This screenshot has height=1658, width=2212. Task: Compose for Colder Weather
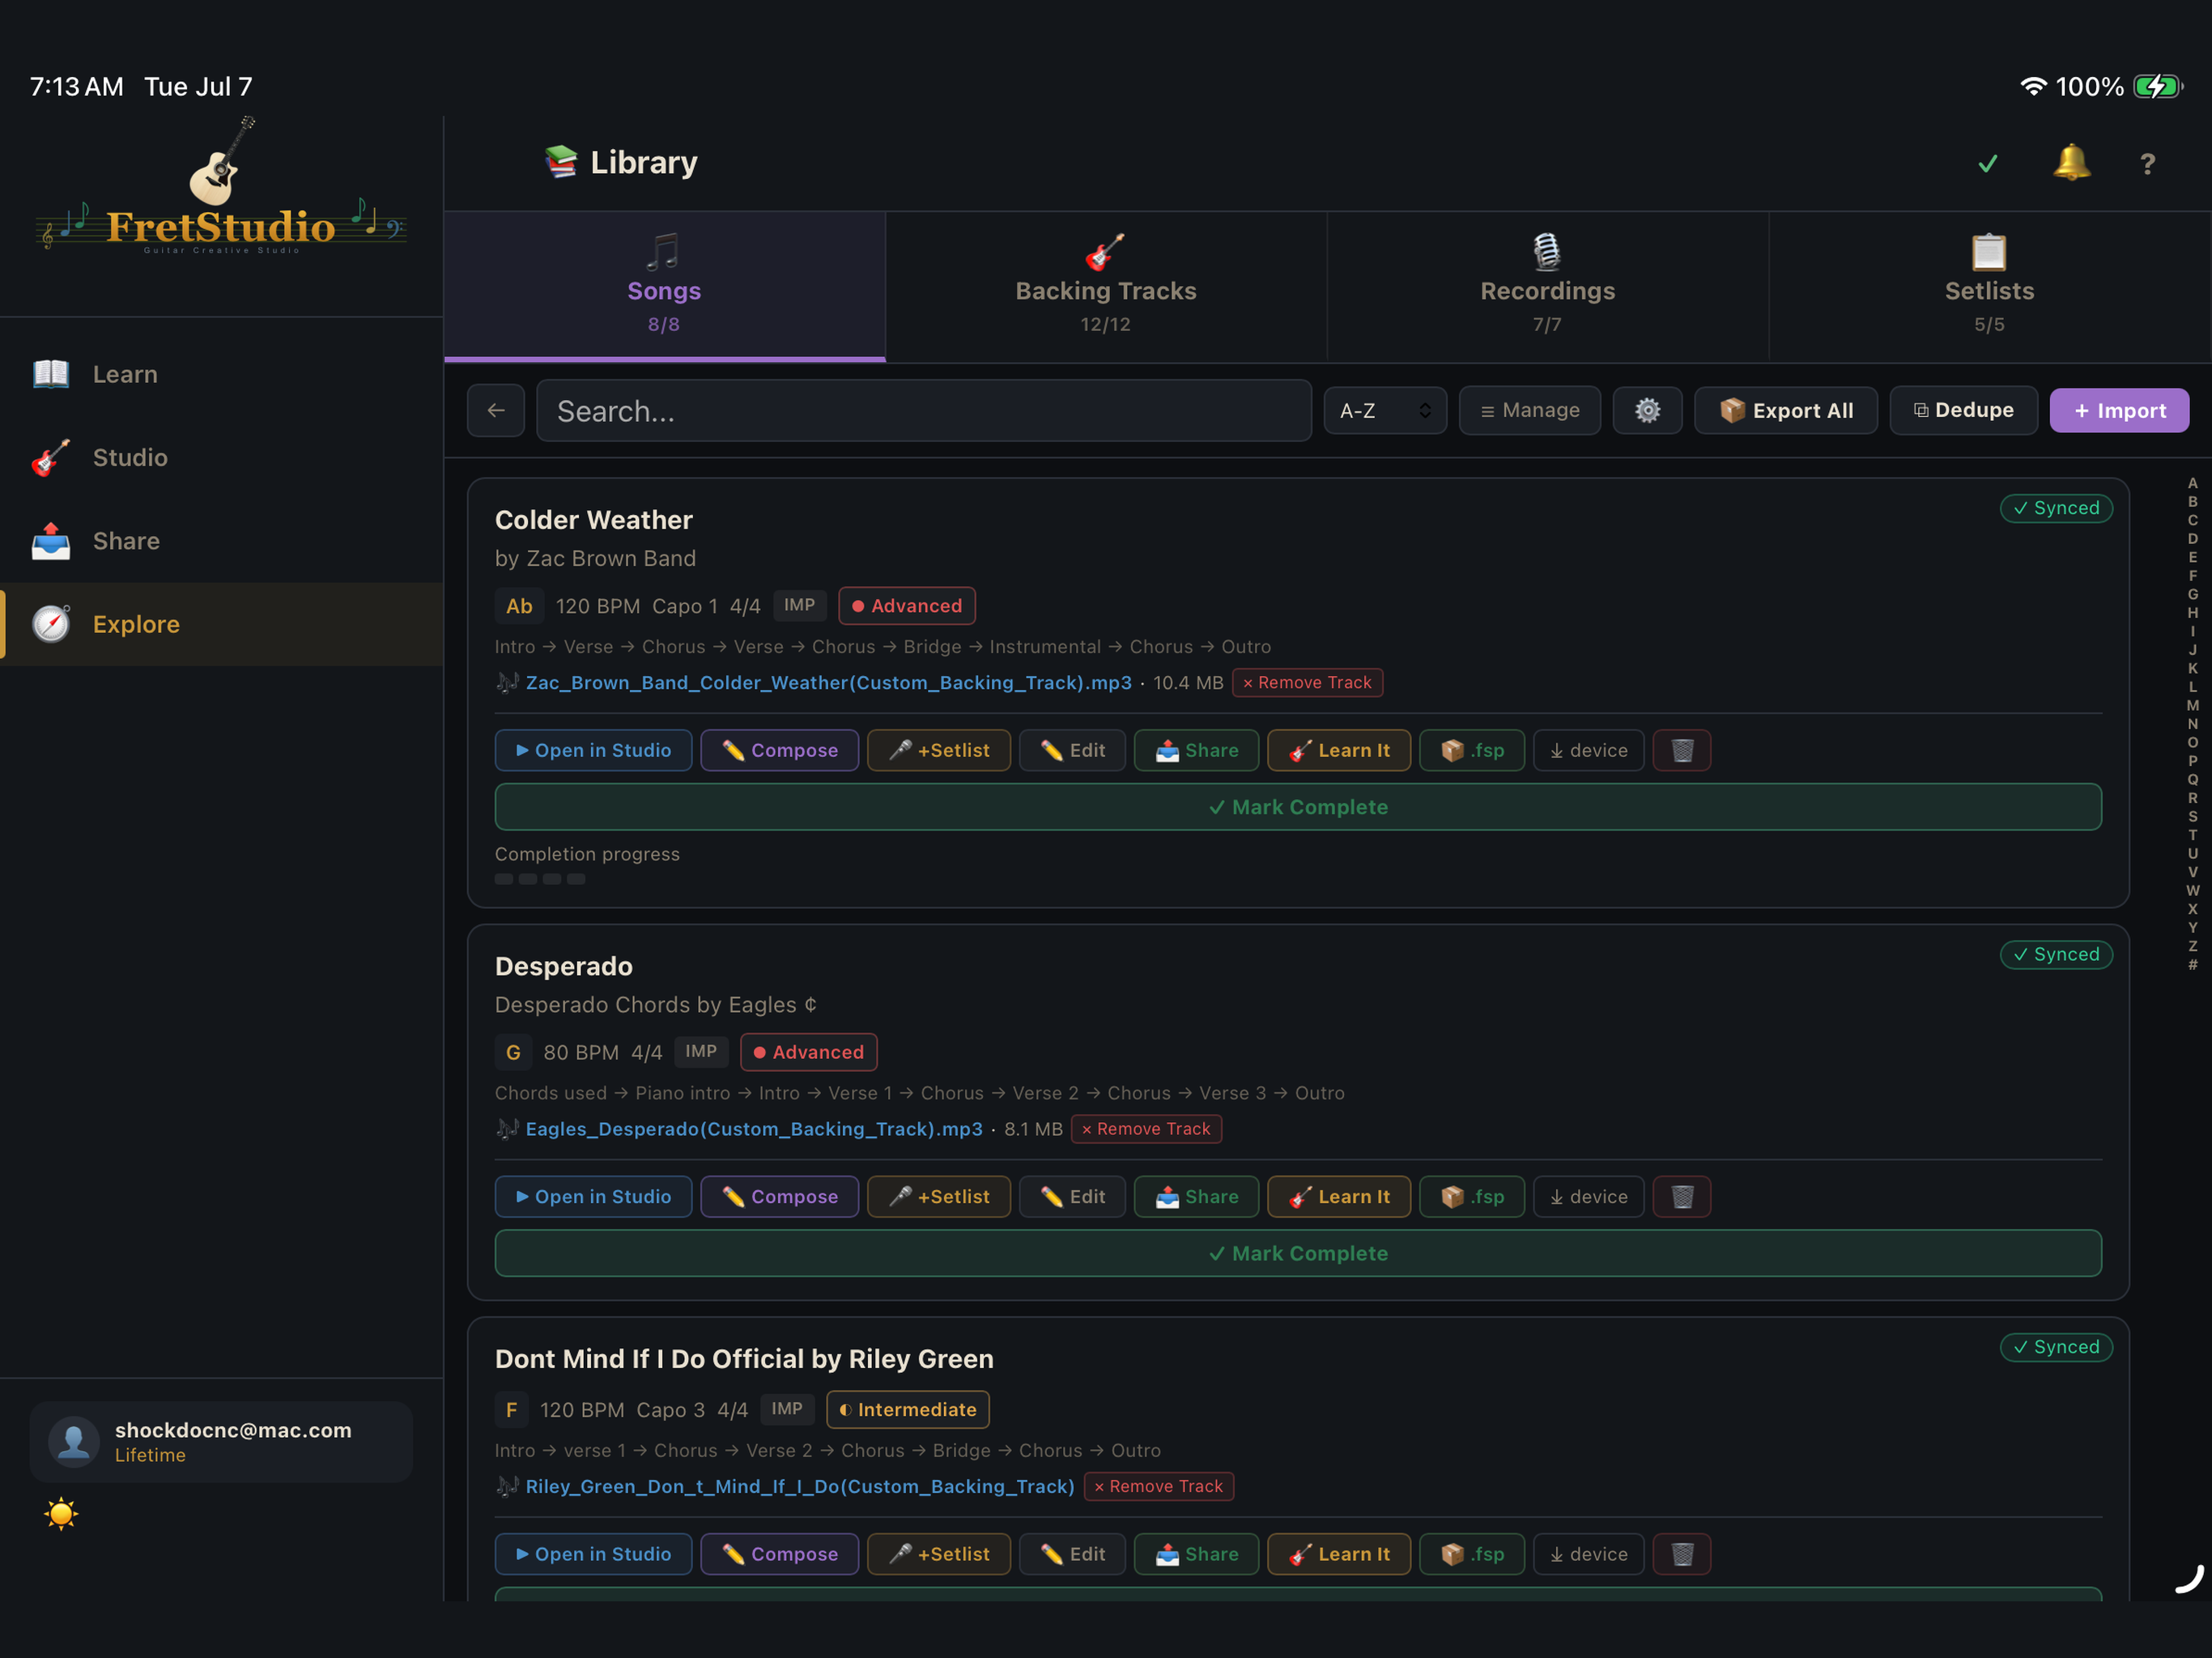(779, 750)
